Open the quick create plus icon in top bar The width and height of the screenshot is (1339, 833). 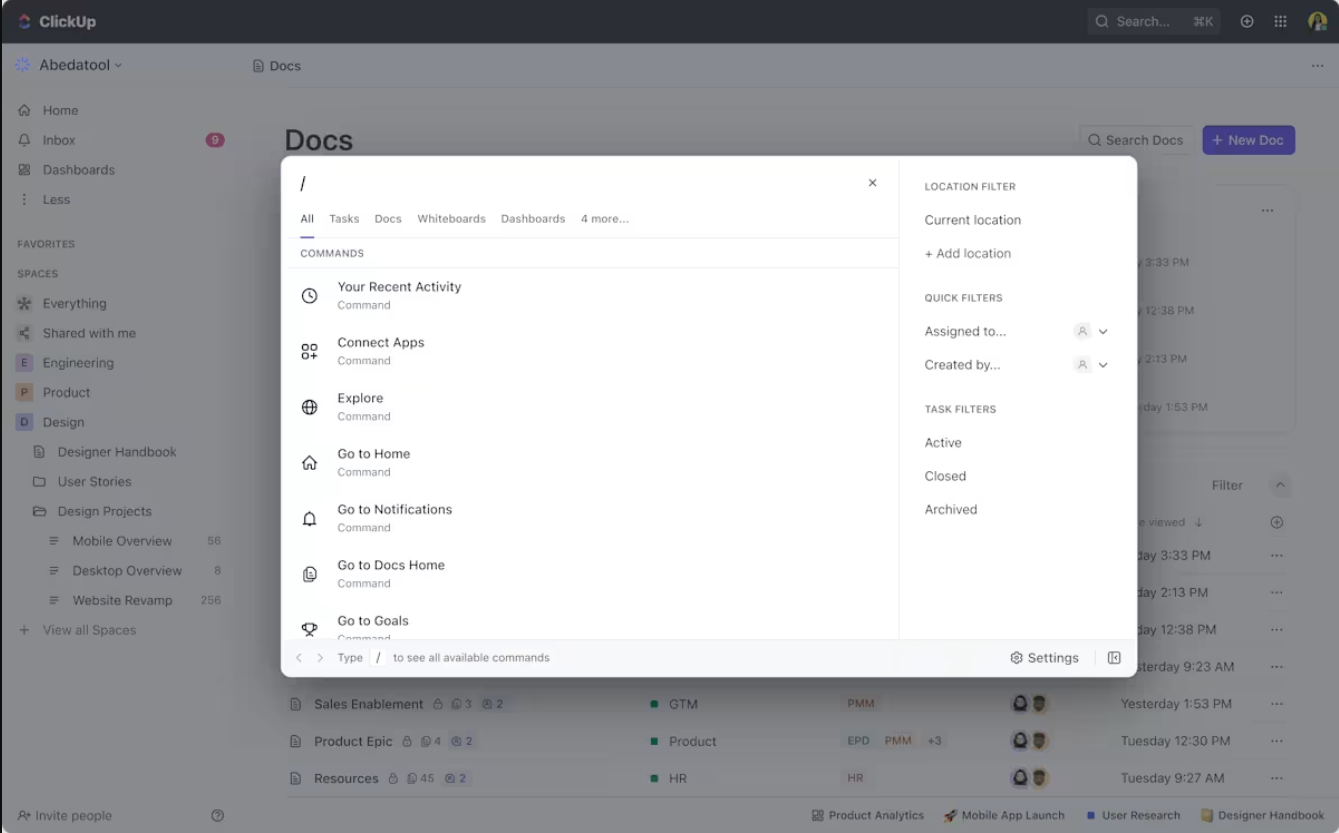[1247, 21]
